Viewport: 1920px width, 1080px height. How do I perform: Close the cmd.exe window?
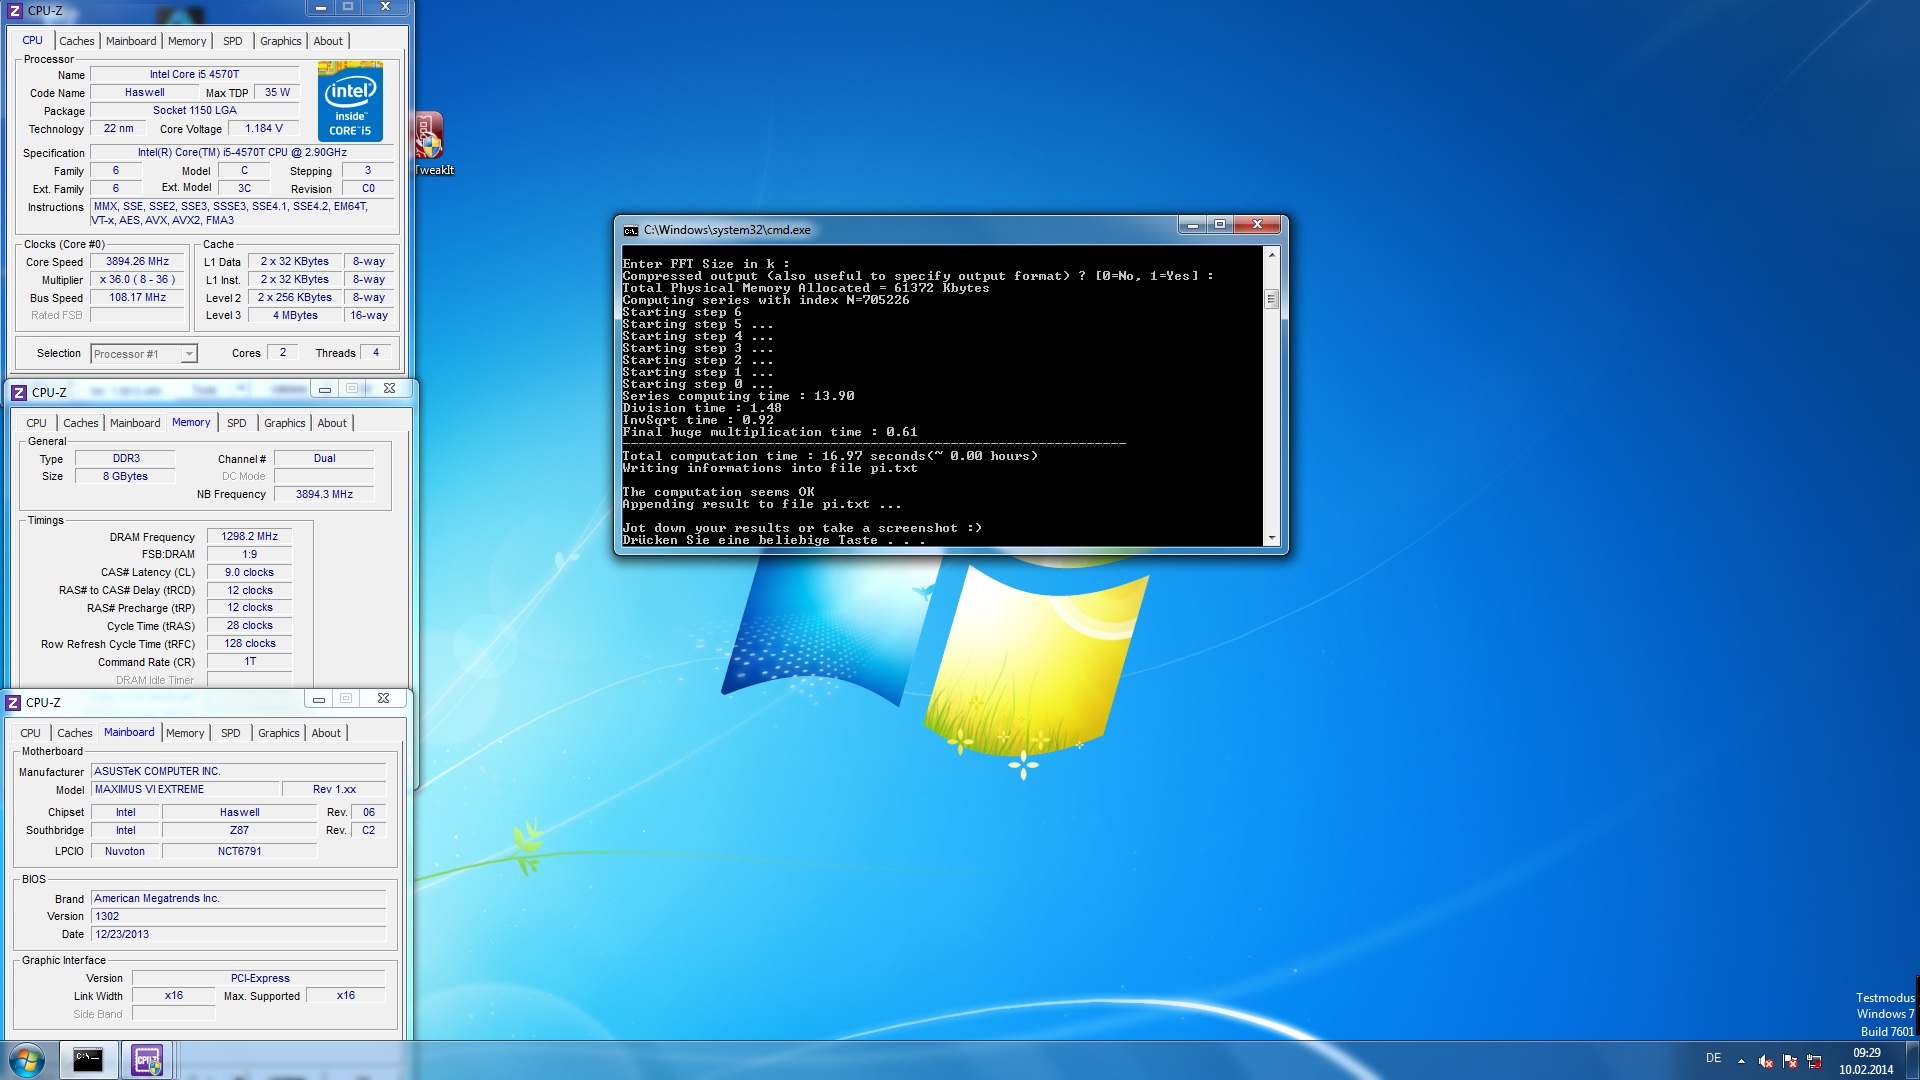(1257, 225)
